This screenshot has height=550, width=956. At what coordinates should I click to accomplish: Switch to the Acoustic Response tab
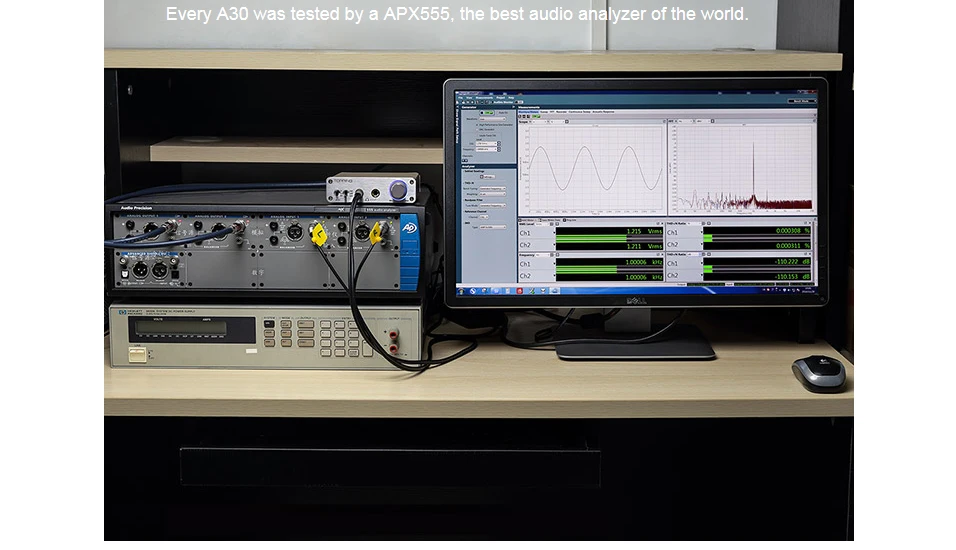[603, 112]
